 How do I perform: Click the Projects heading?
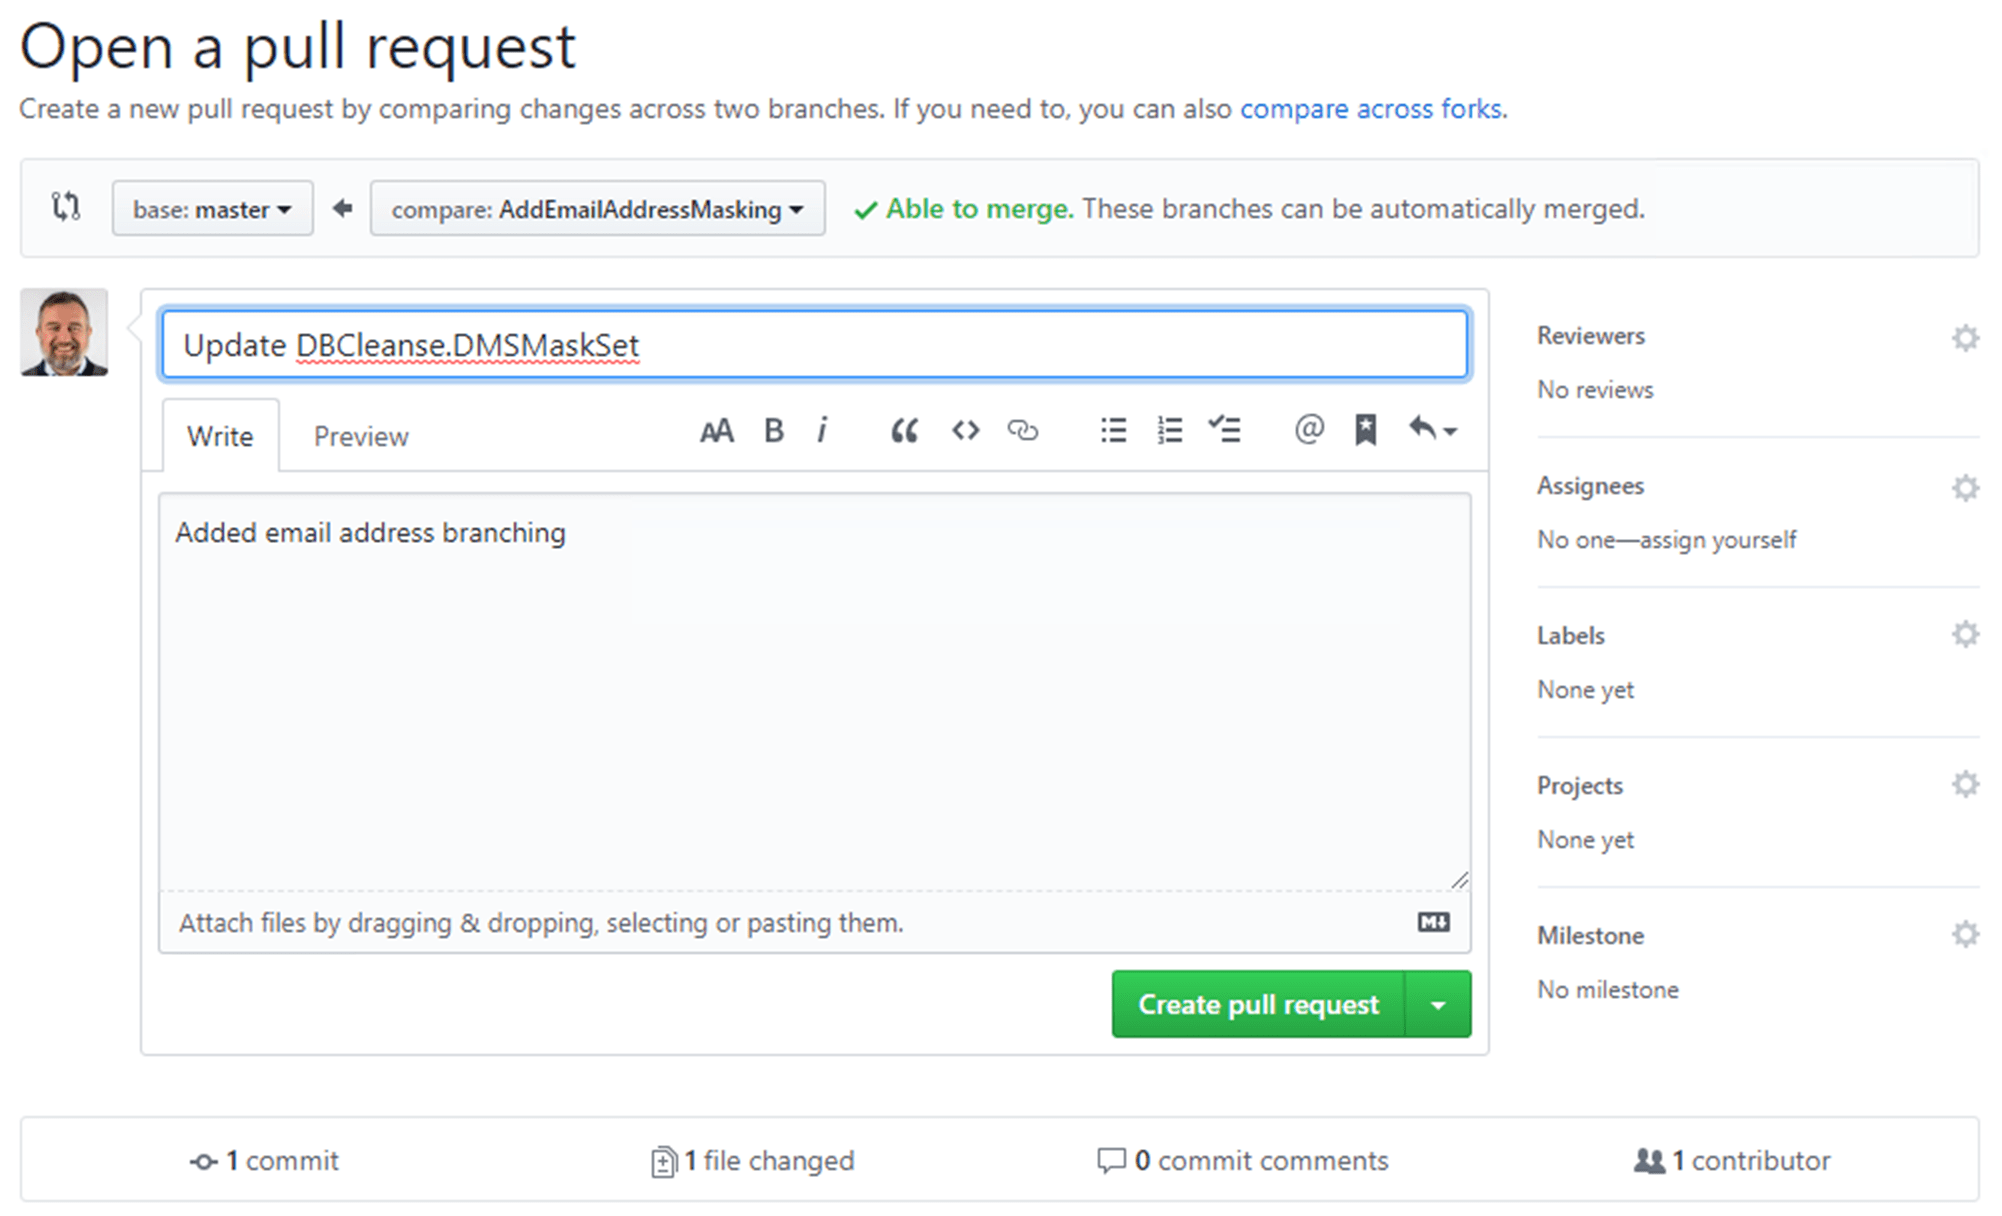point(1580,786)
